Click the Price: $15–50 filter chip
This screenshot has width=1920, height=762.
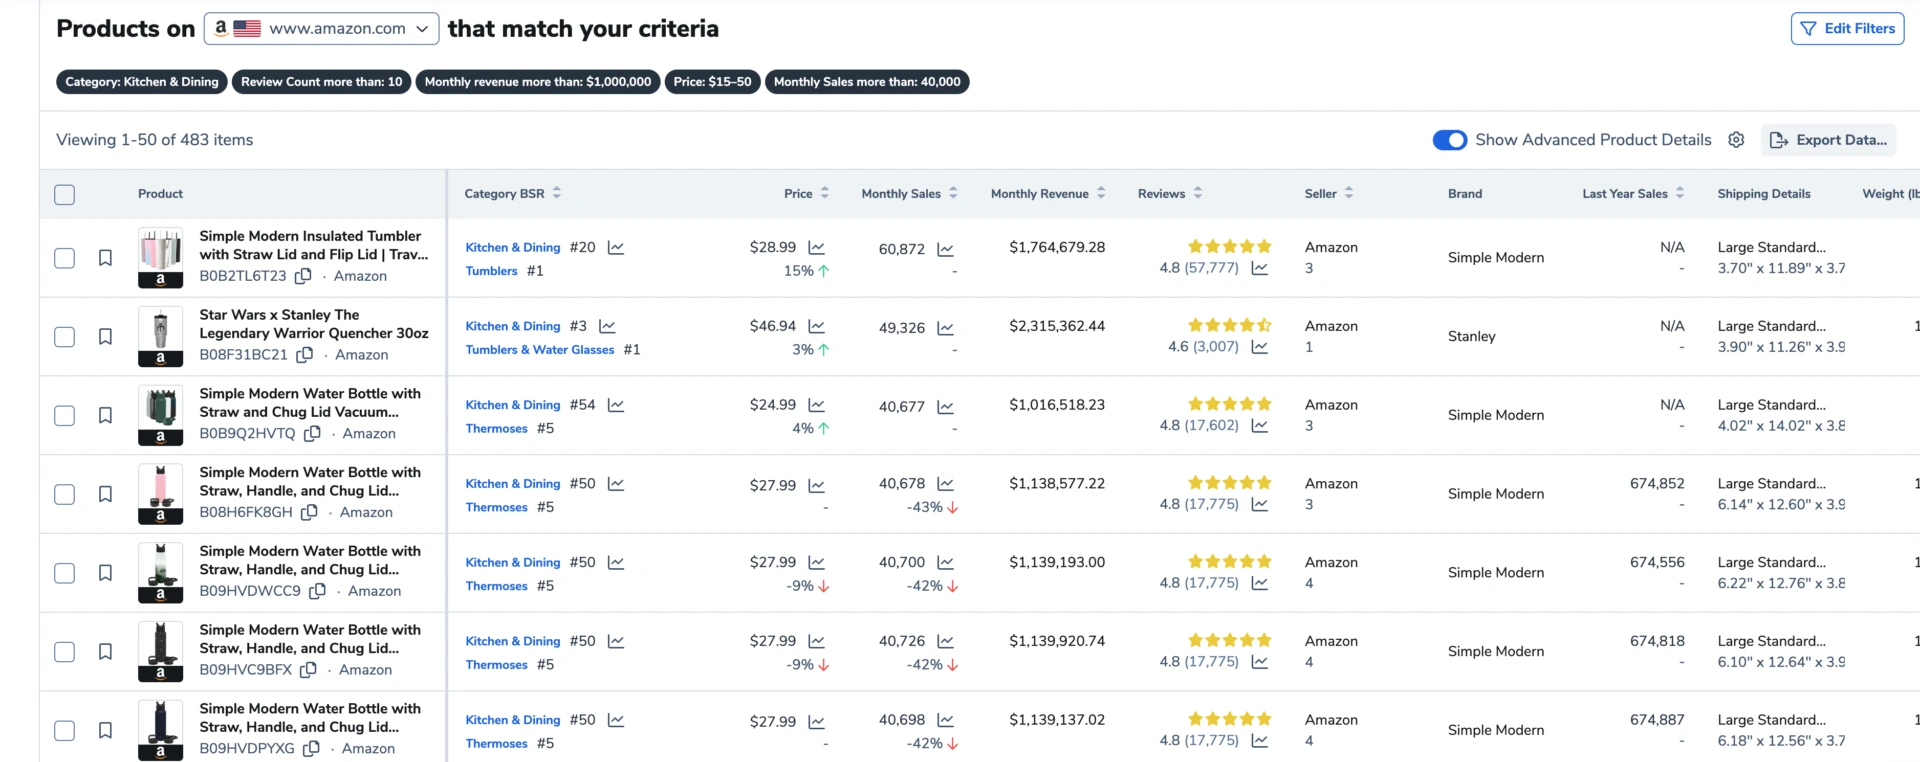coord(712,82)
